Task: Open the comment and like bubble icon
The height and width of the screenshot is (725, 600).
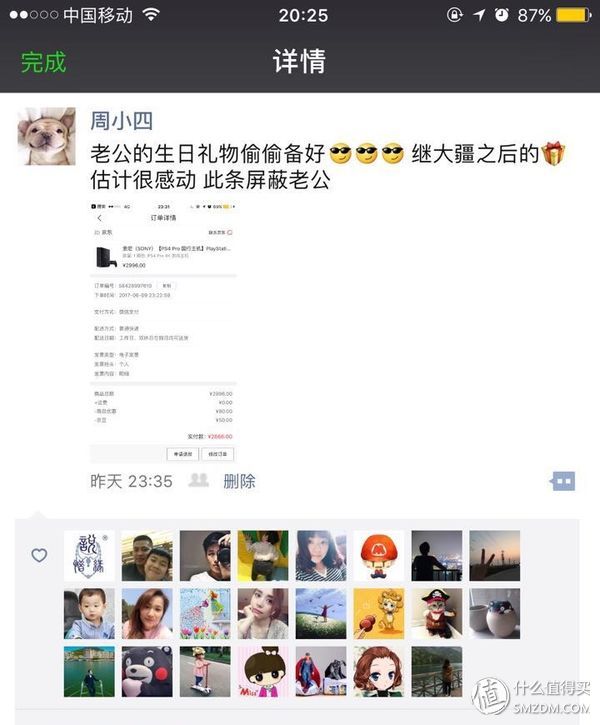Action: pos(563,481)
